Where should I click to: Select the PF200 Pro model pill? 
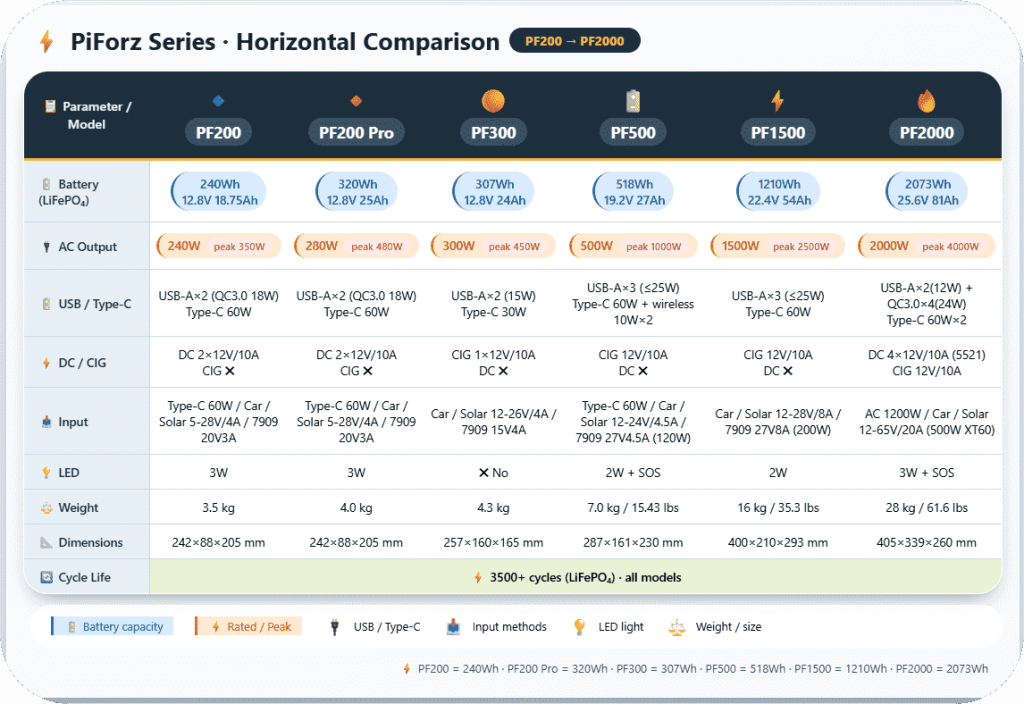point(356,132)
